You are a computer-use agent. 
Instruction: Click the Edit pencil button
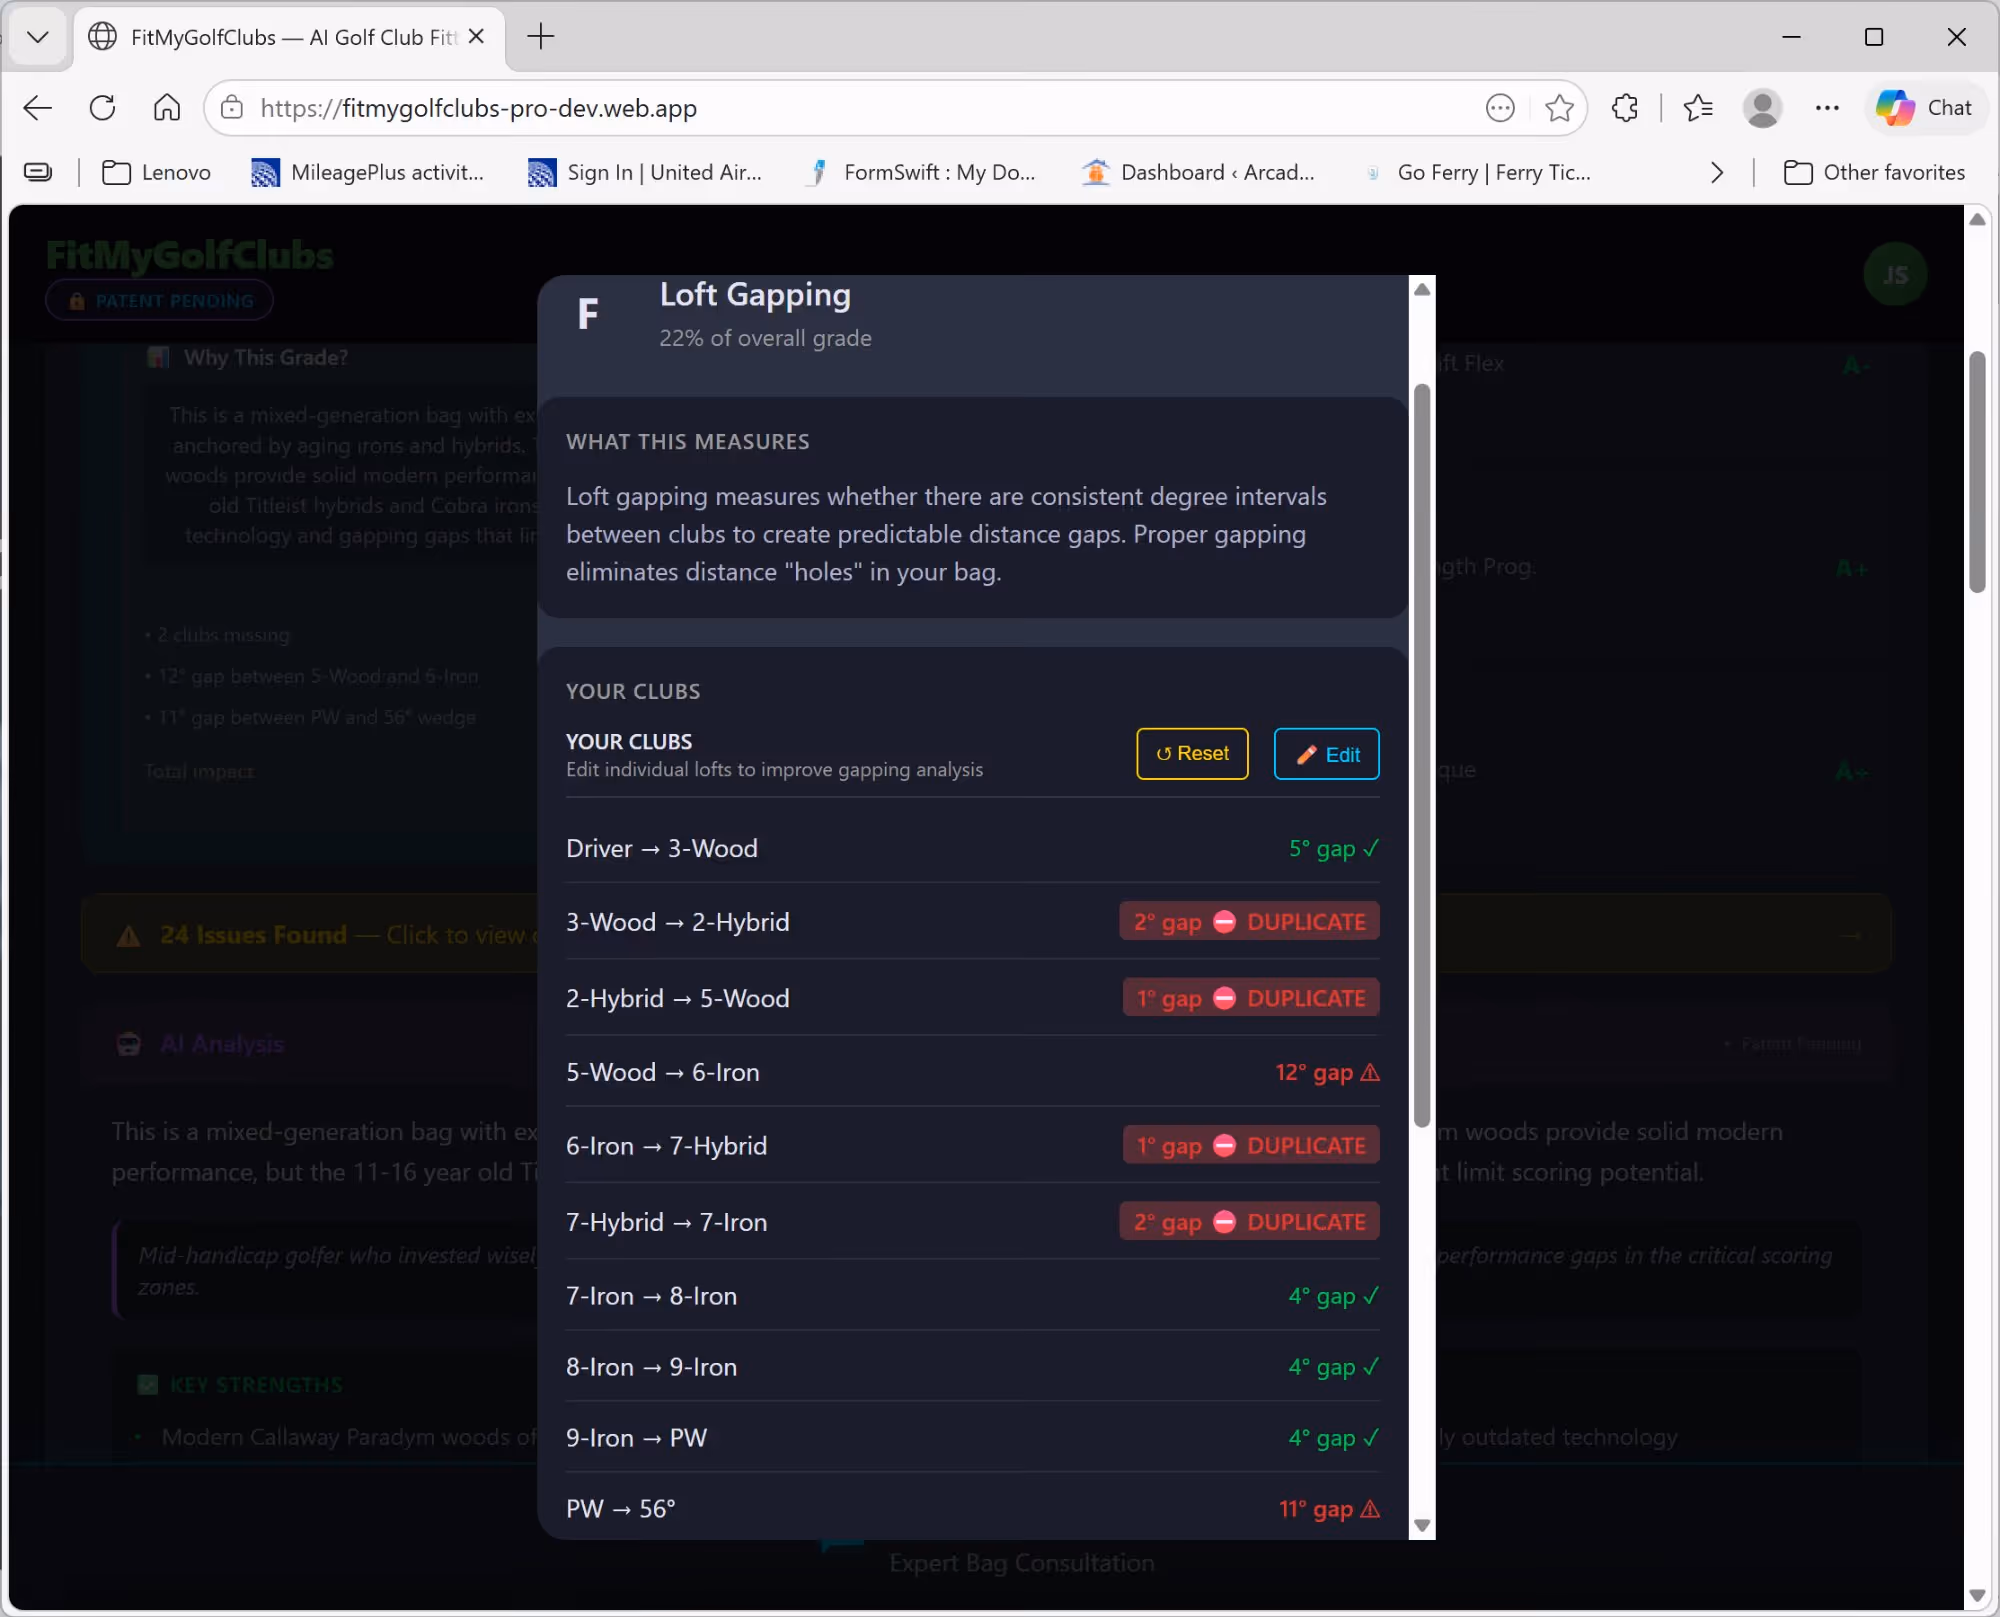point(1326,754)
